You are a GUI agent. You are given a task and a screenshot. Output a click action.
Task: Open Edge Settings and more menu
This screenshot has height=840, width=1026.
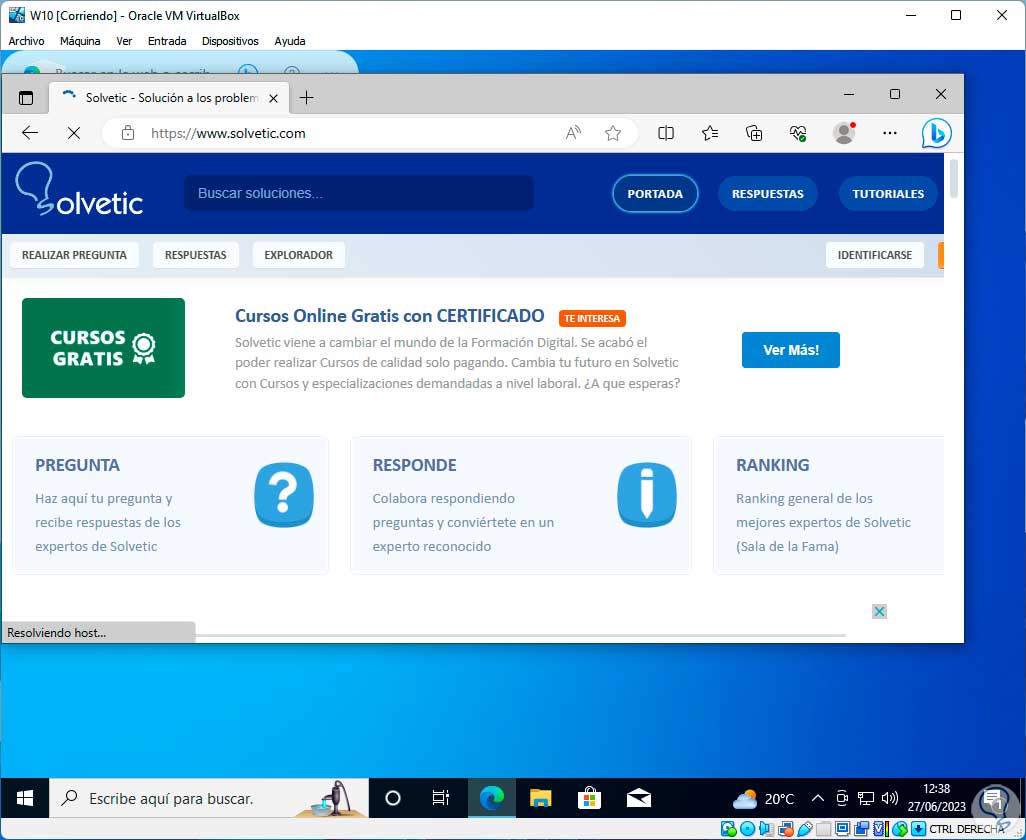889,133
